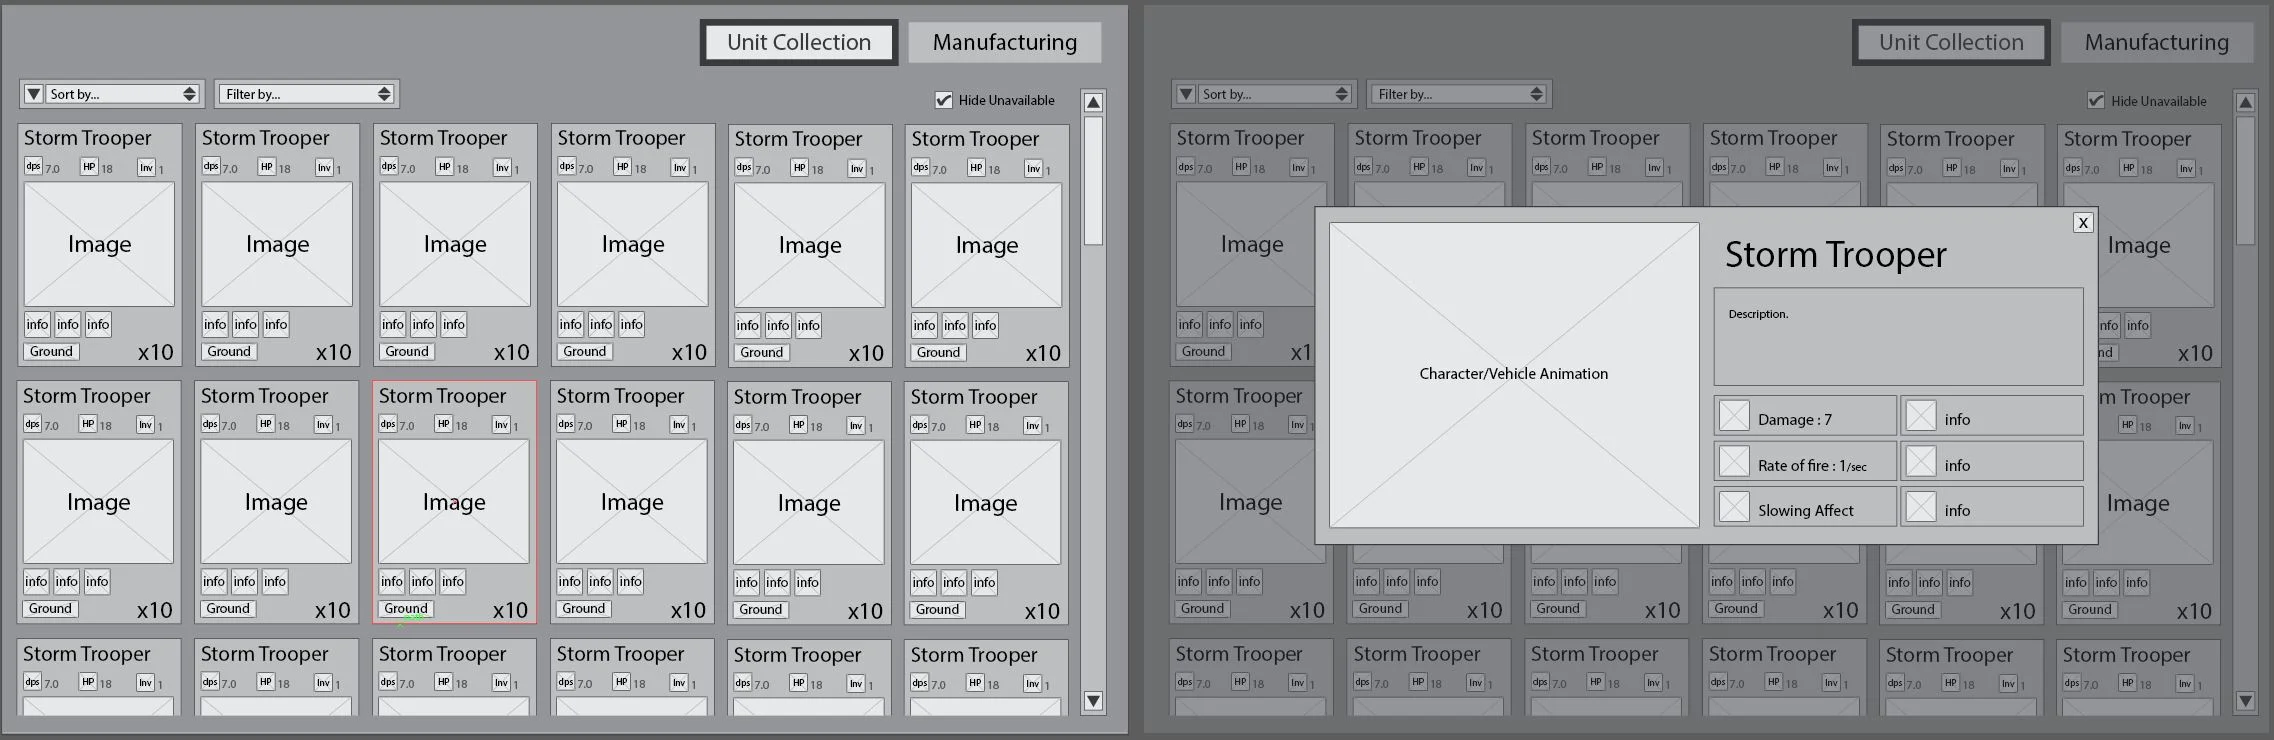Click Inv icon on left screen's first top-row card

click(146, 167)
